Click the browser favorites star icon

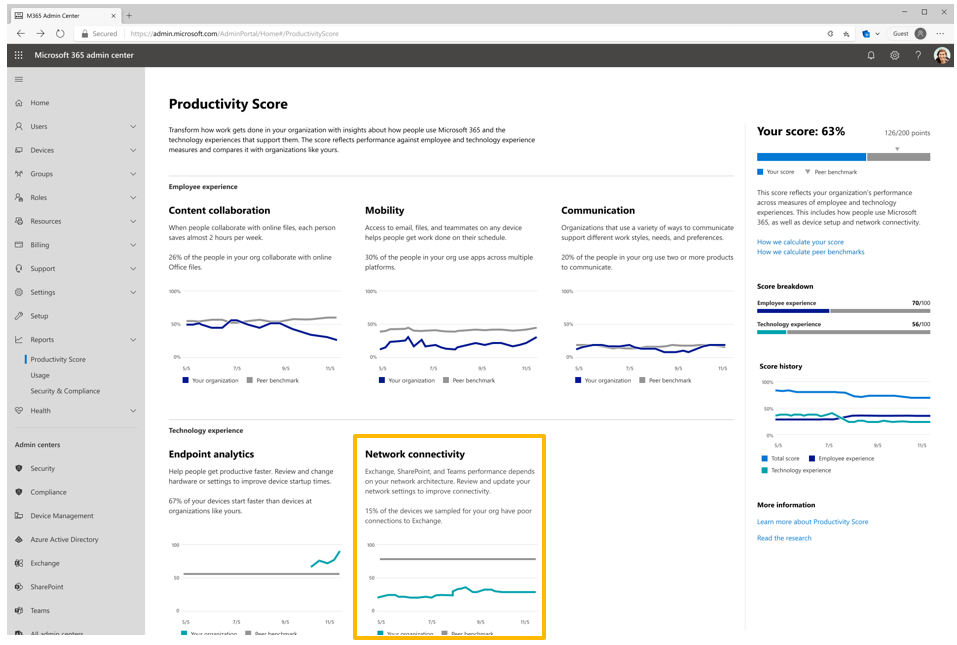(x=847, y=34)
